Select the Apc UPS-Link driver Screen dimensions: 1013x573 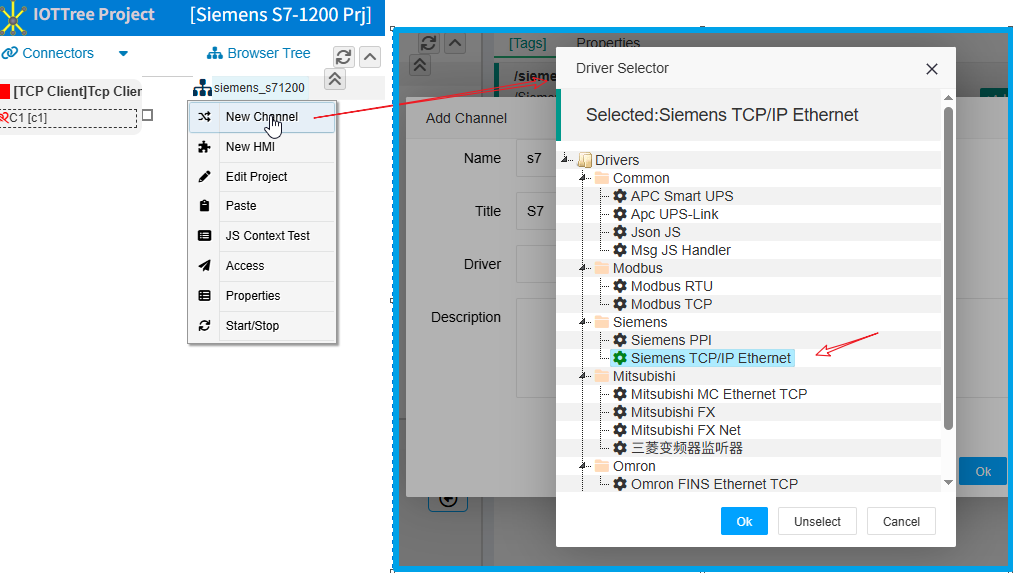coord(674,214)
